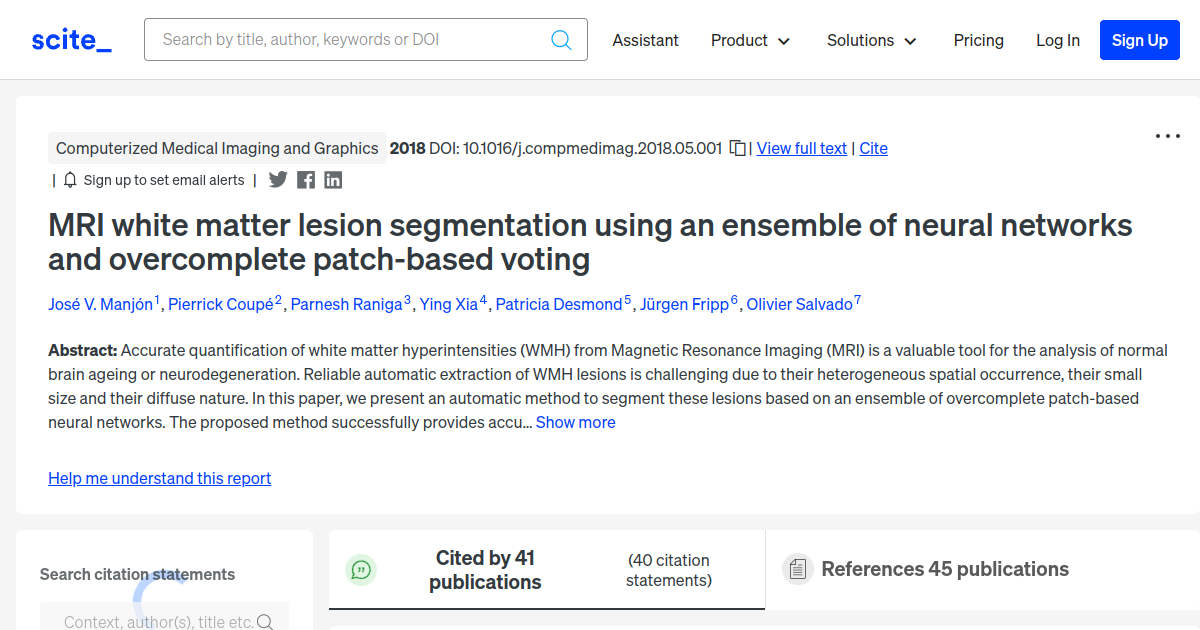Click the Sign Up button
The image size is (1200, 630).
click(x=1140, y=40)
